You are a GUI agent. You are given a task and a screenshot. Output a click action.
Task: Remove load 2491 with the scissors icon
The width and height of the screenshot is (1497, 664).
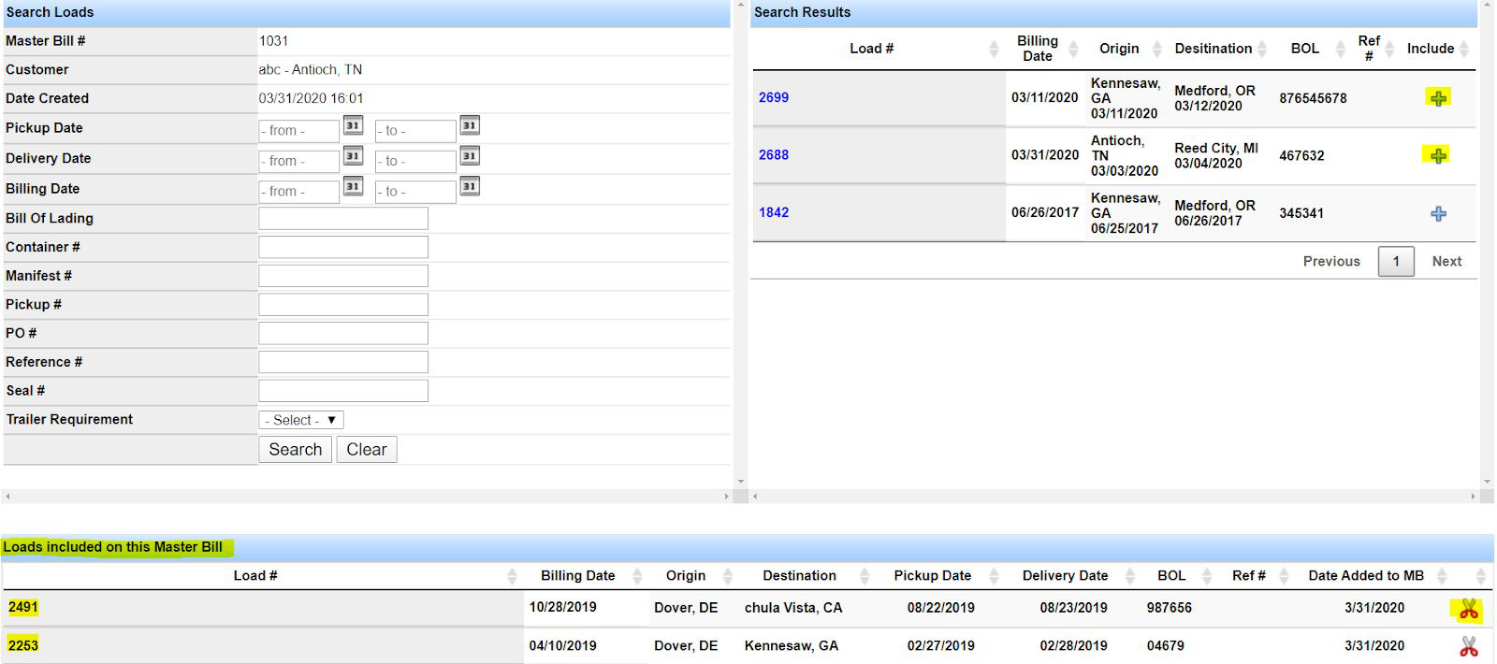(x=1468, y=608)
